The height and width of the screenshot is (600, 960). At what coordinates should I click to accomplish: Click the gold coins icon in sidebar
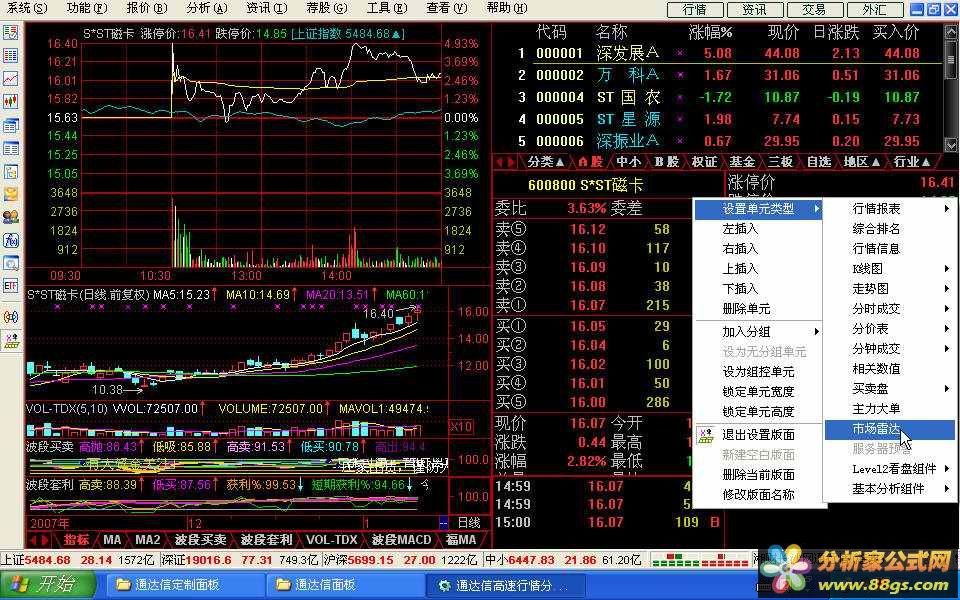[x=10, y=194]
